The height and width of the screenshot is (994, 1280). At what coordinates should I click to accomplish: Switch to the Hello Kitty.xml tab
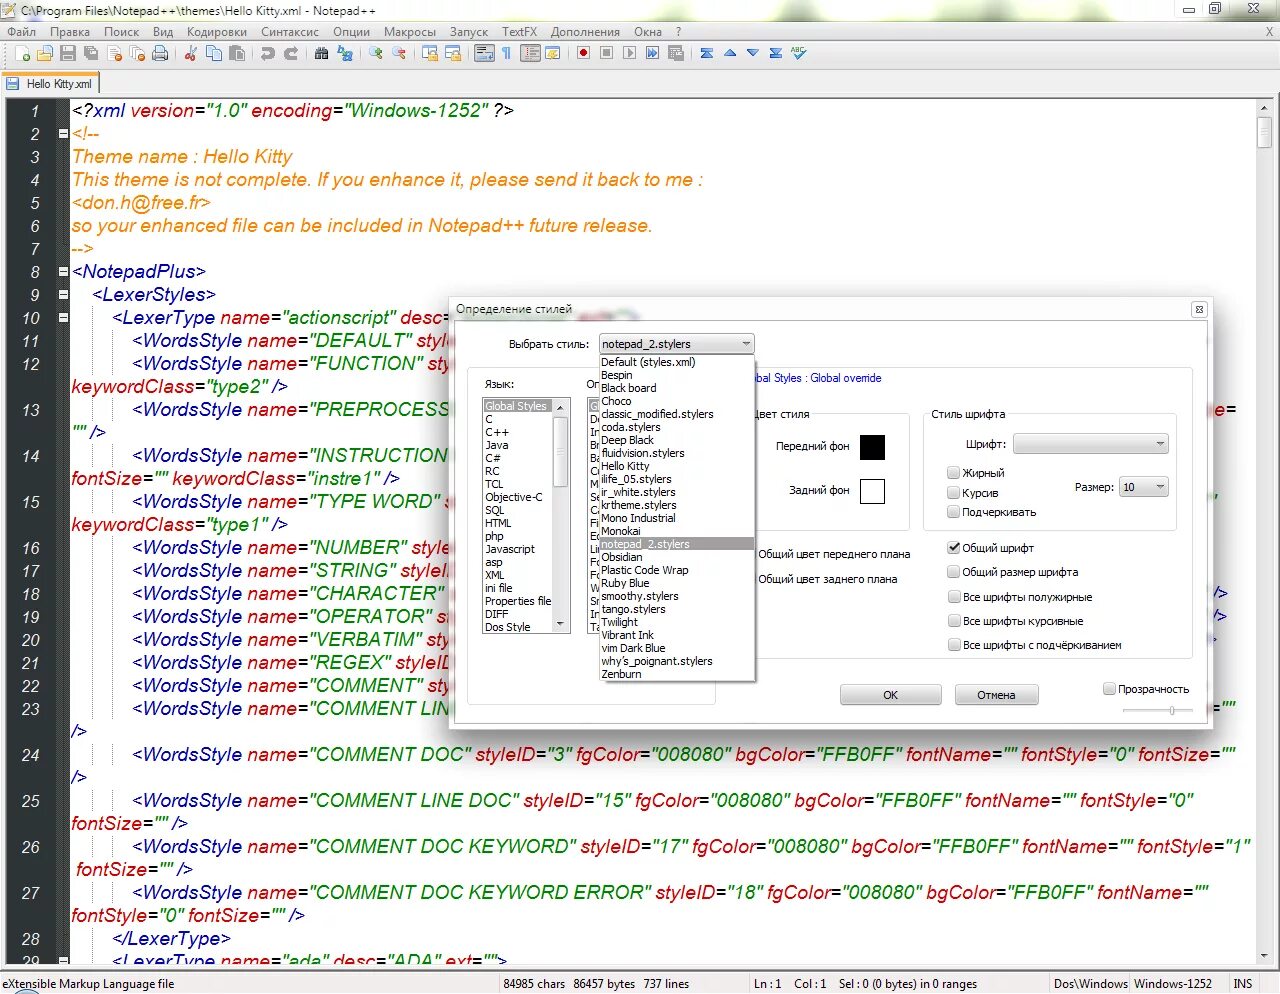pos(50,84)
